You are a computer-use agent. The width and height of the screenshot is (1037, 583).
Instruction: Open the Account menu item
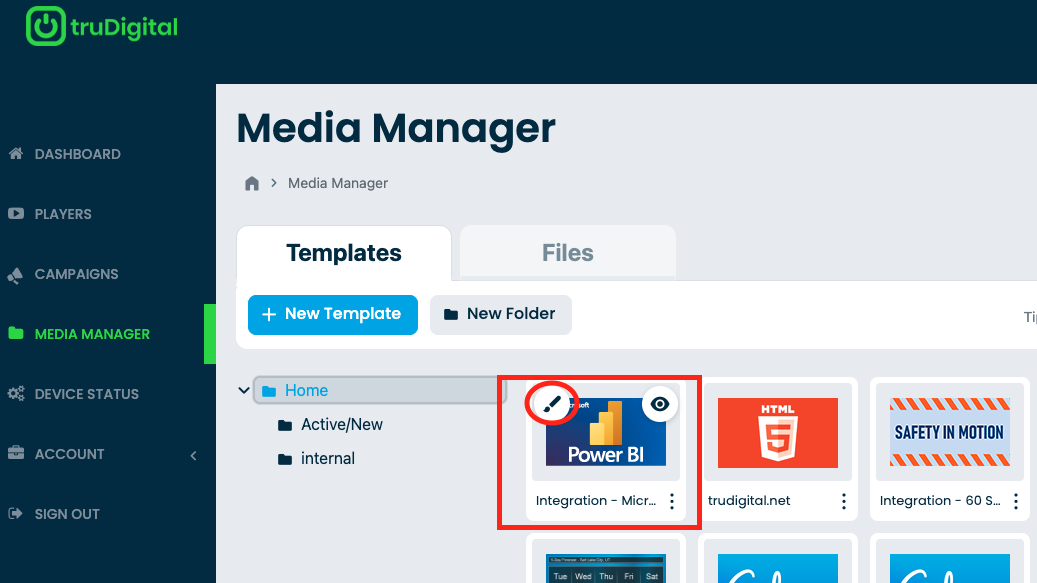[x=69, y=454]
